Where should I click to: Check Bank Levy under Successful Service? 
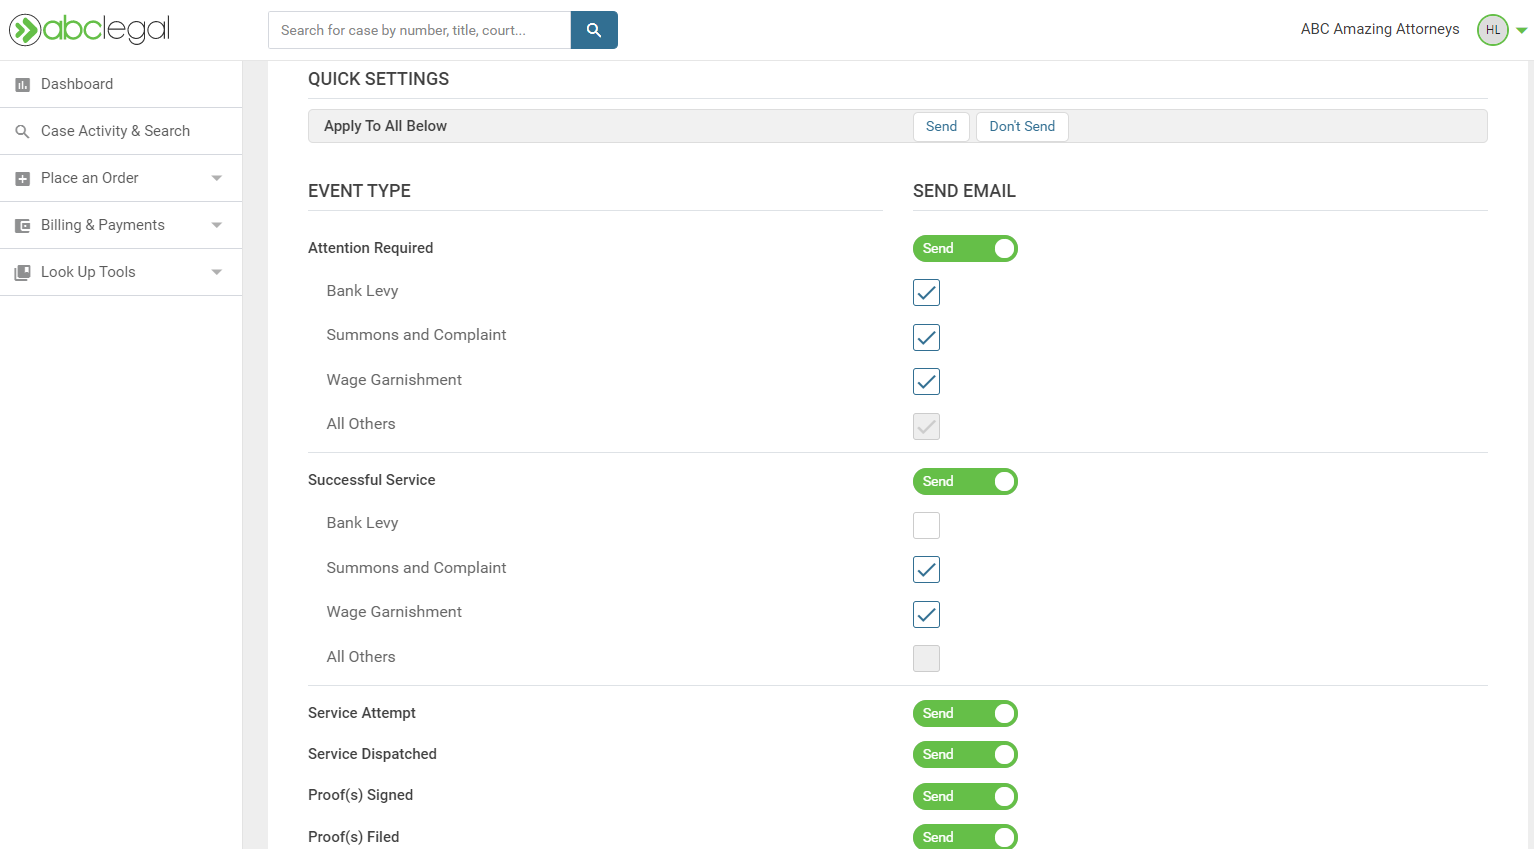tap(925, 525)
